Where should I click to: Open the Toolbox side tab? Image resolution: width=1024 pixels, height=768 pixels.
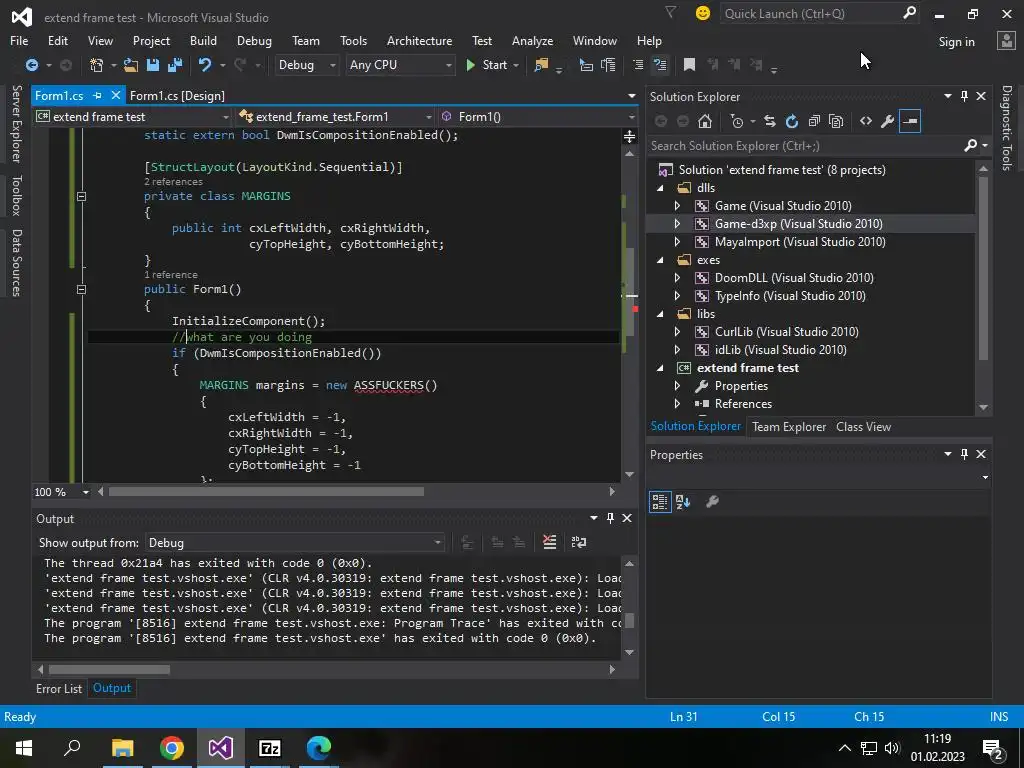(x=16, y=195)
